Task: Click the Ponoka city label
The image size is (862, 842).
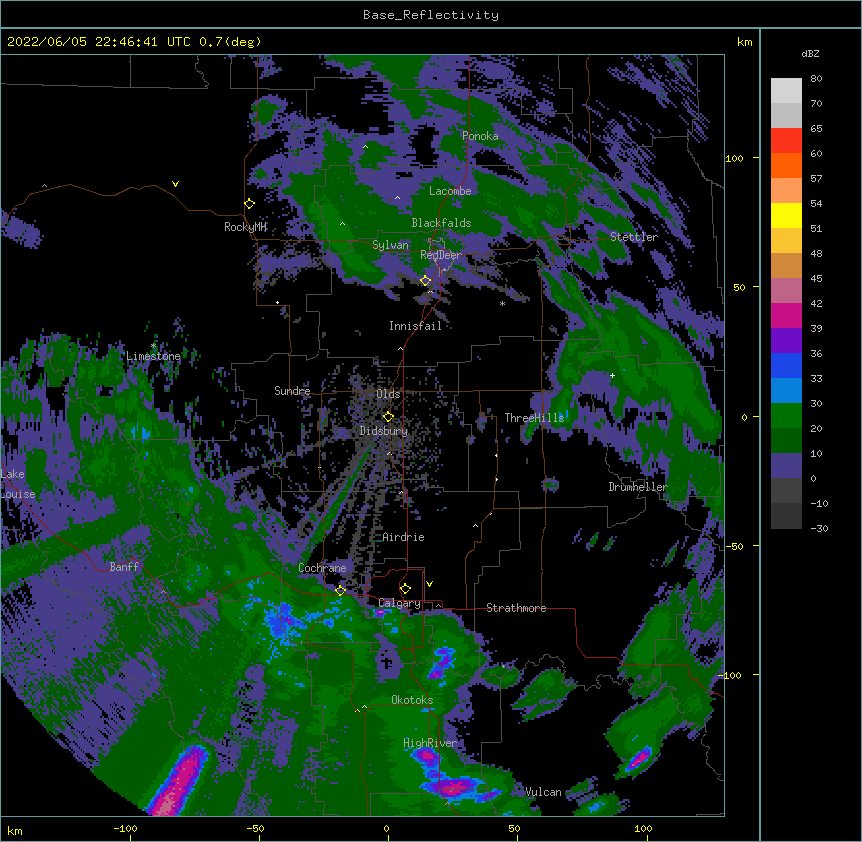Action: coord(480,136)
